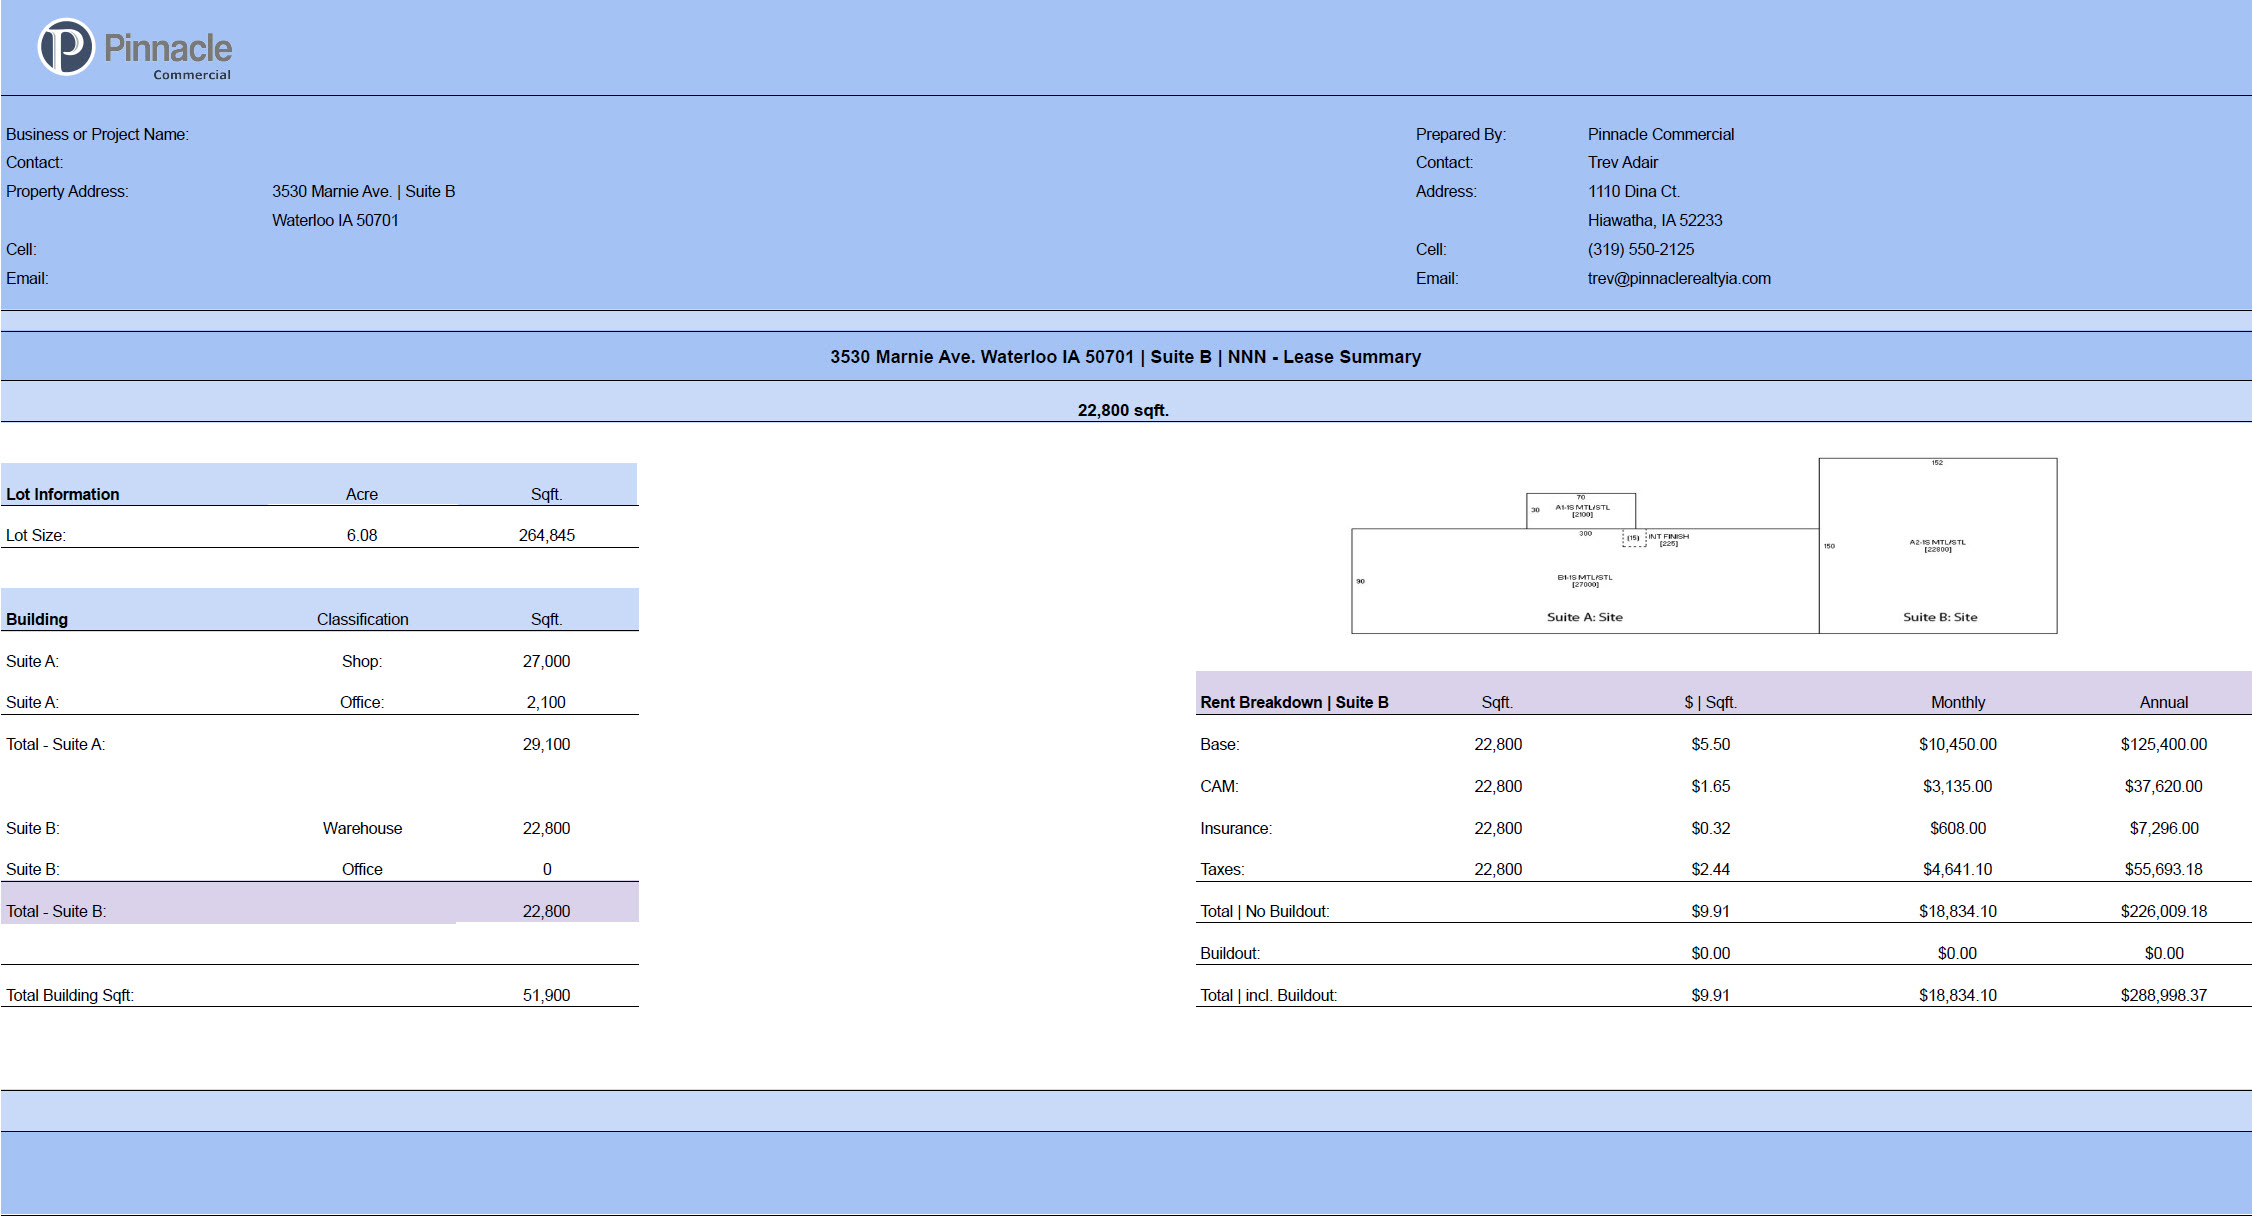Click the Taxes rate $2.44
This screenshot has width=2252, height=1216.
click(1711, 869)
